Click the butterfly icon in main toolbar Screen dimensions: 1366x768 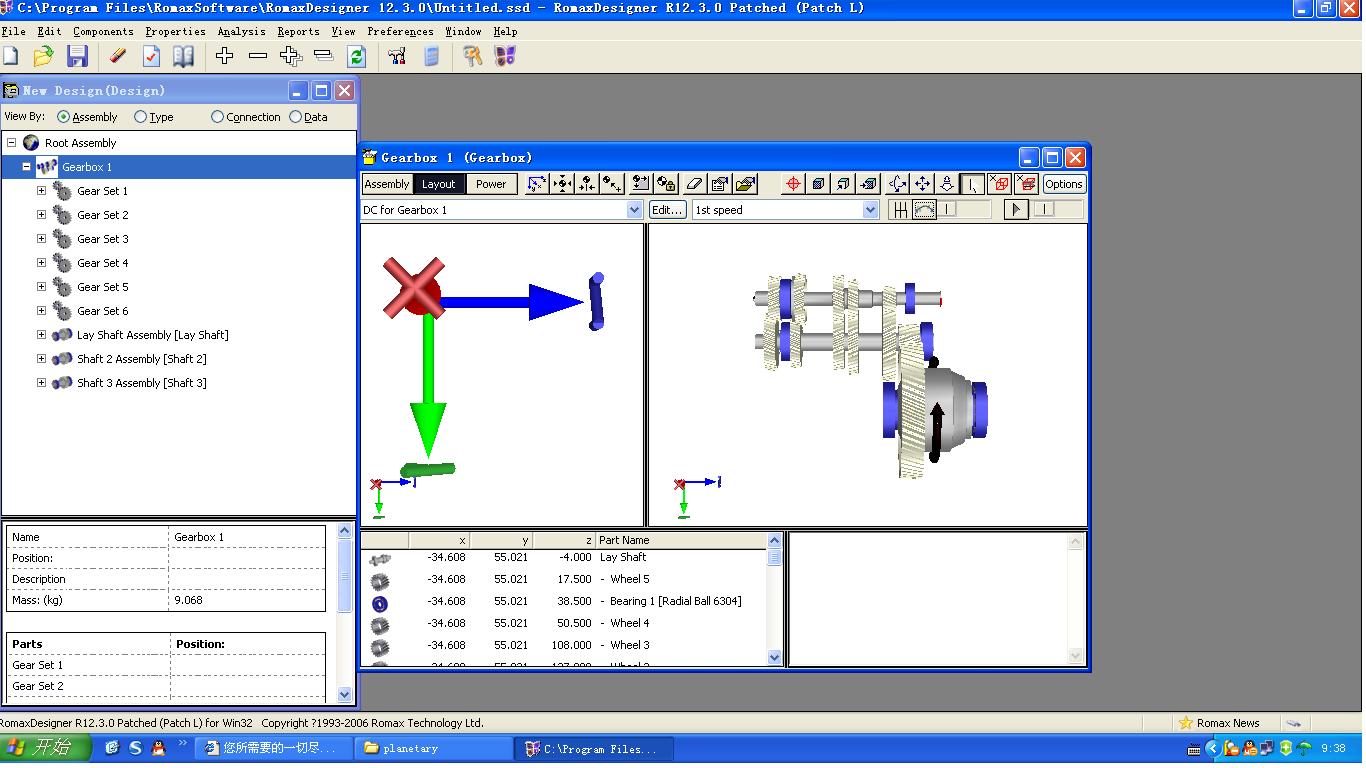click(x=506, y=57)
